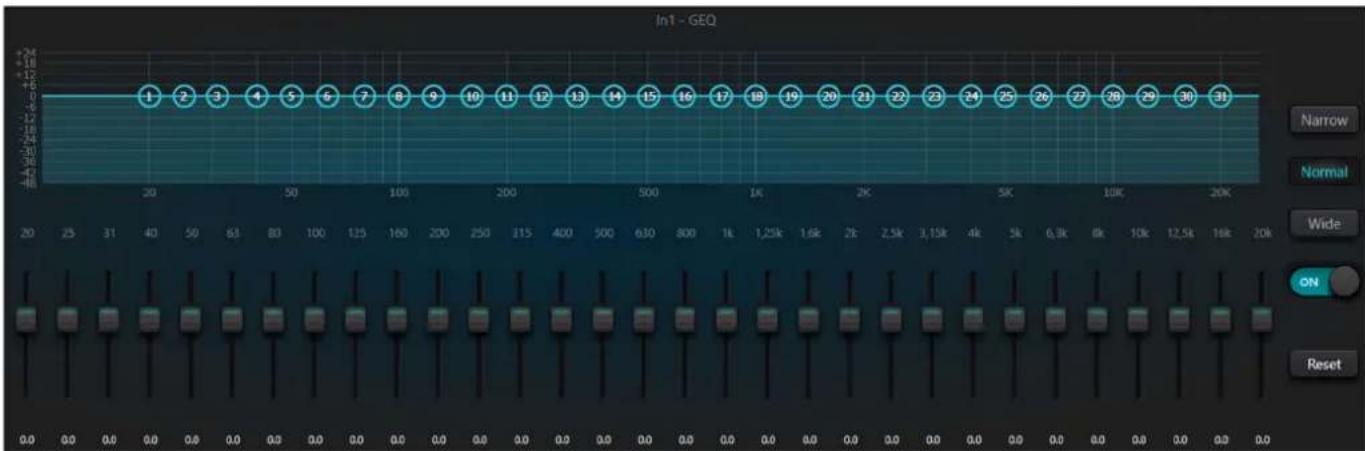Click the 125 Hz band fader handle
Viewport: 1365px width, 451px height.
point(356,320)
